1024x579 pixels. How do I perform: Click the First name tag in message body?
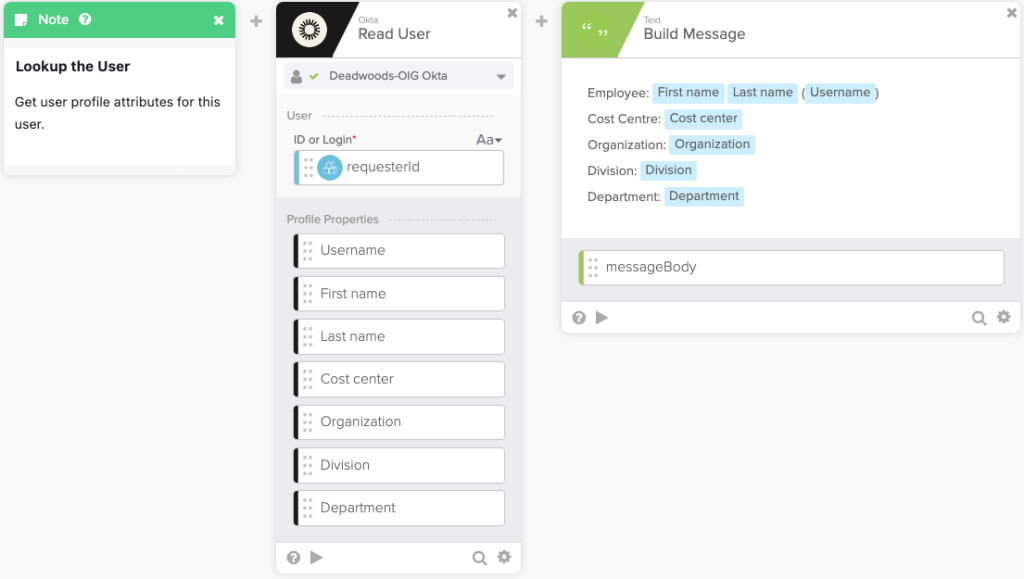pos(688,93)
